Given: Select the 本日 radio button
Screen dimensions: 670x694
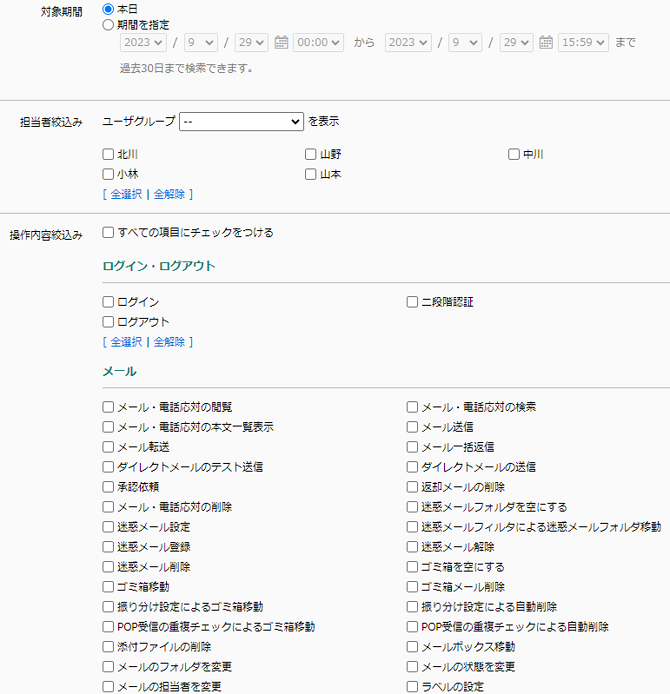Looking at the screenshot, I should [108, 8].
